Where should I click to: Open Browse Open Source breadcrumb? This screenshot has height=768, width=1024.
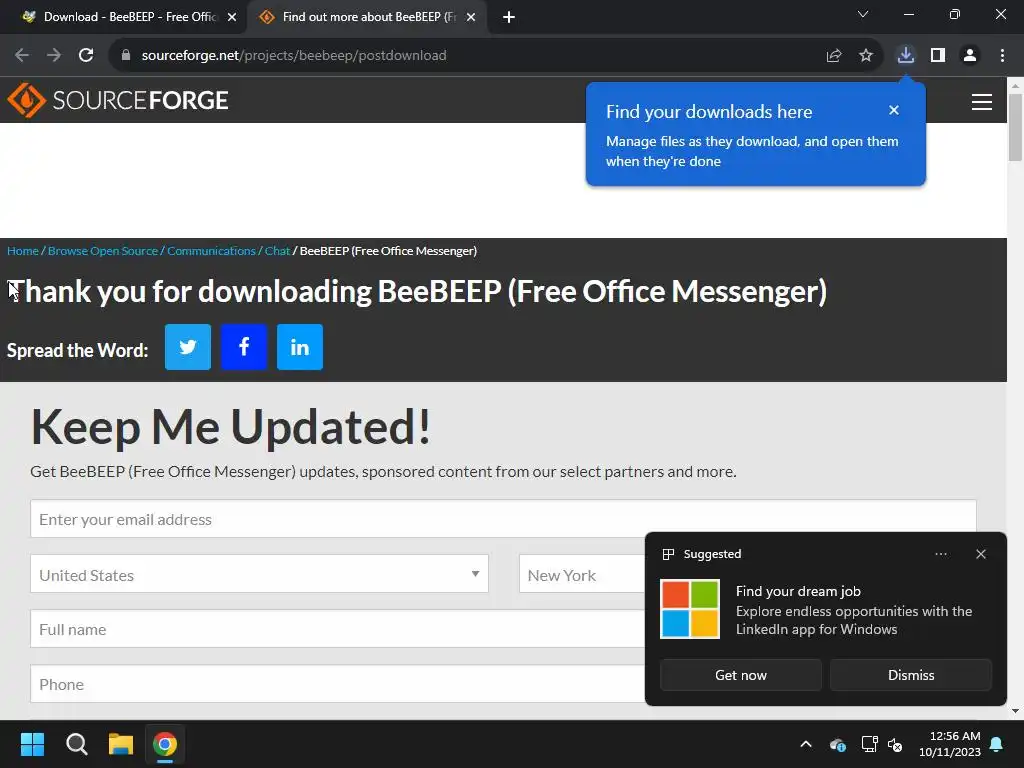pos(103,251)
